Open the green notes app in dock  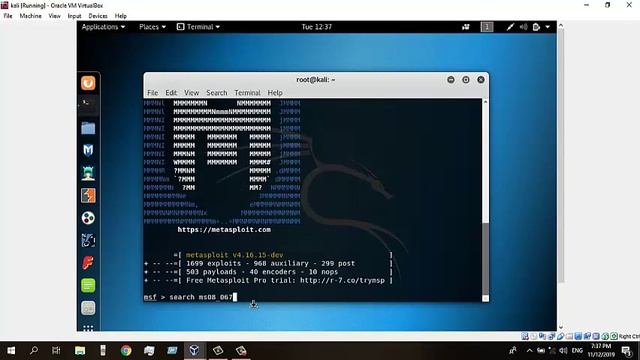pyautogui.click(x=88, y=285)
